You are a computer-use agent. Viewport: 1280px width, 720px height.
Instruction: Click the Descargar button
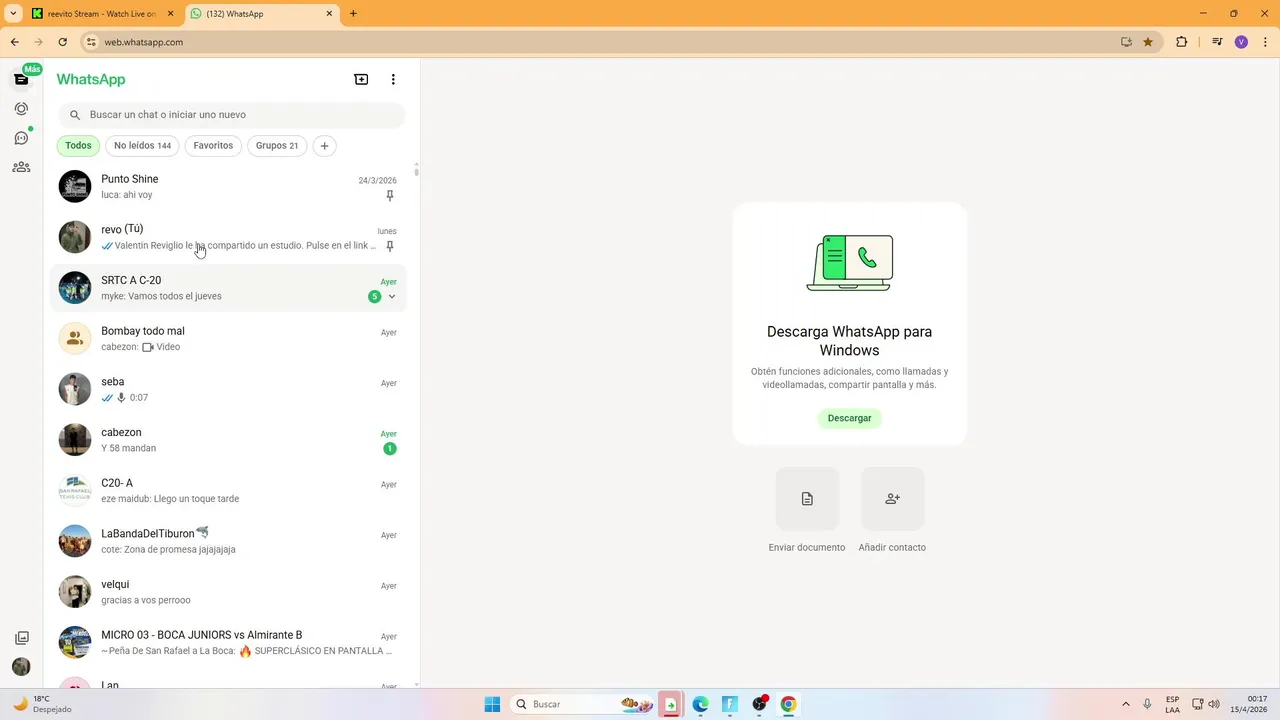849,418
